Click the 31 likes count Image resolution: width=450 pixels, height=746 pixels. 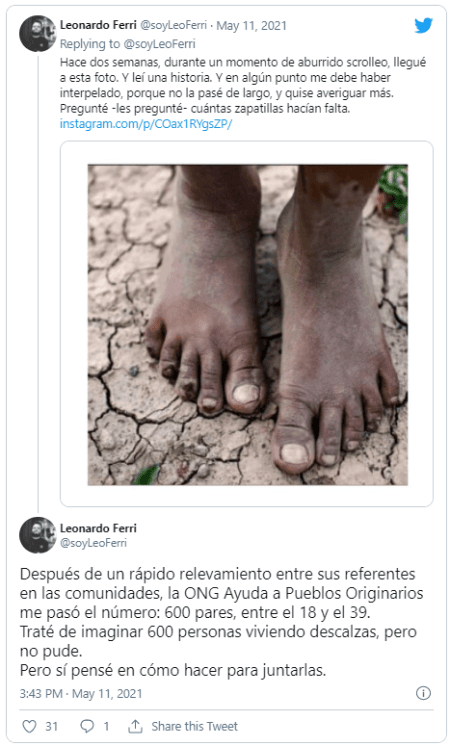point(51,726)
